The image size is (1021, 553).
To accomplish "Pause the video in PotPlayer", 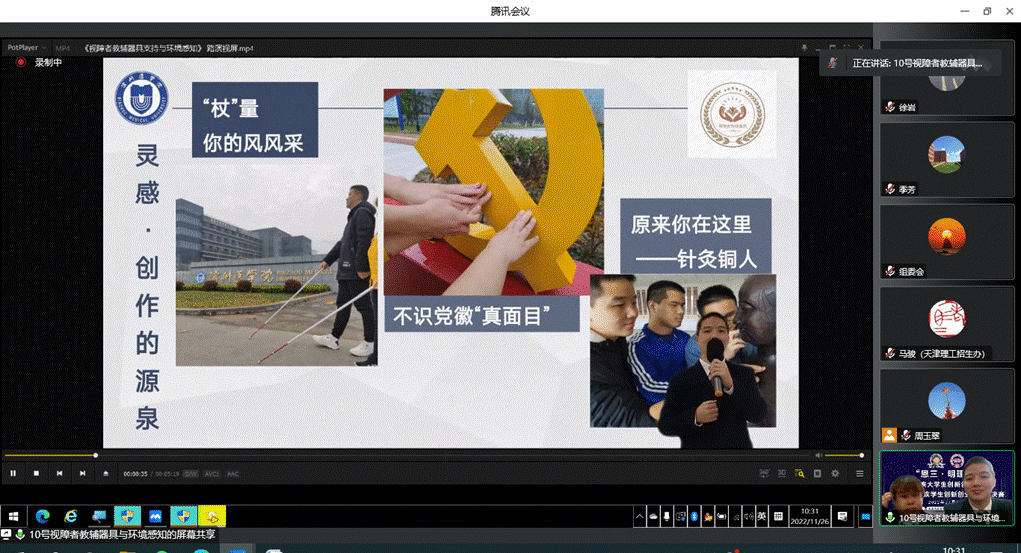I will (14, 473).
